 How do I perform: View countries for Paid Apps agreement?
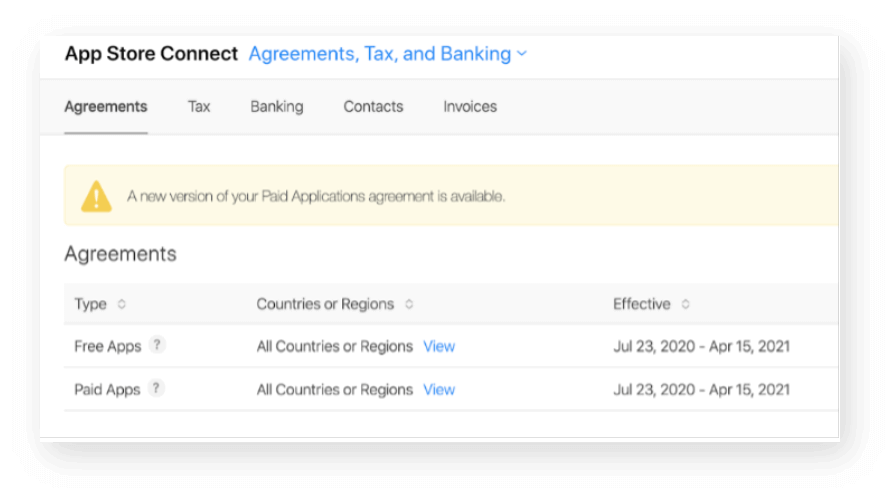pos(439,390)
